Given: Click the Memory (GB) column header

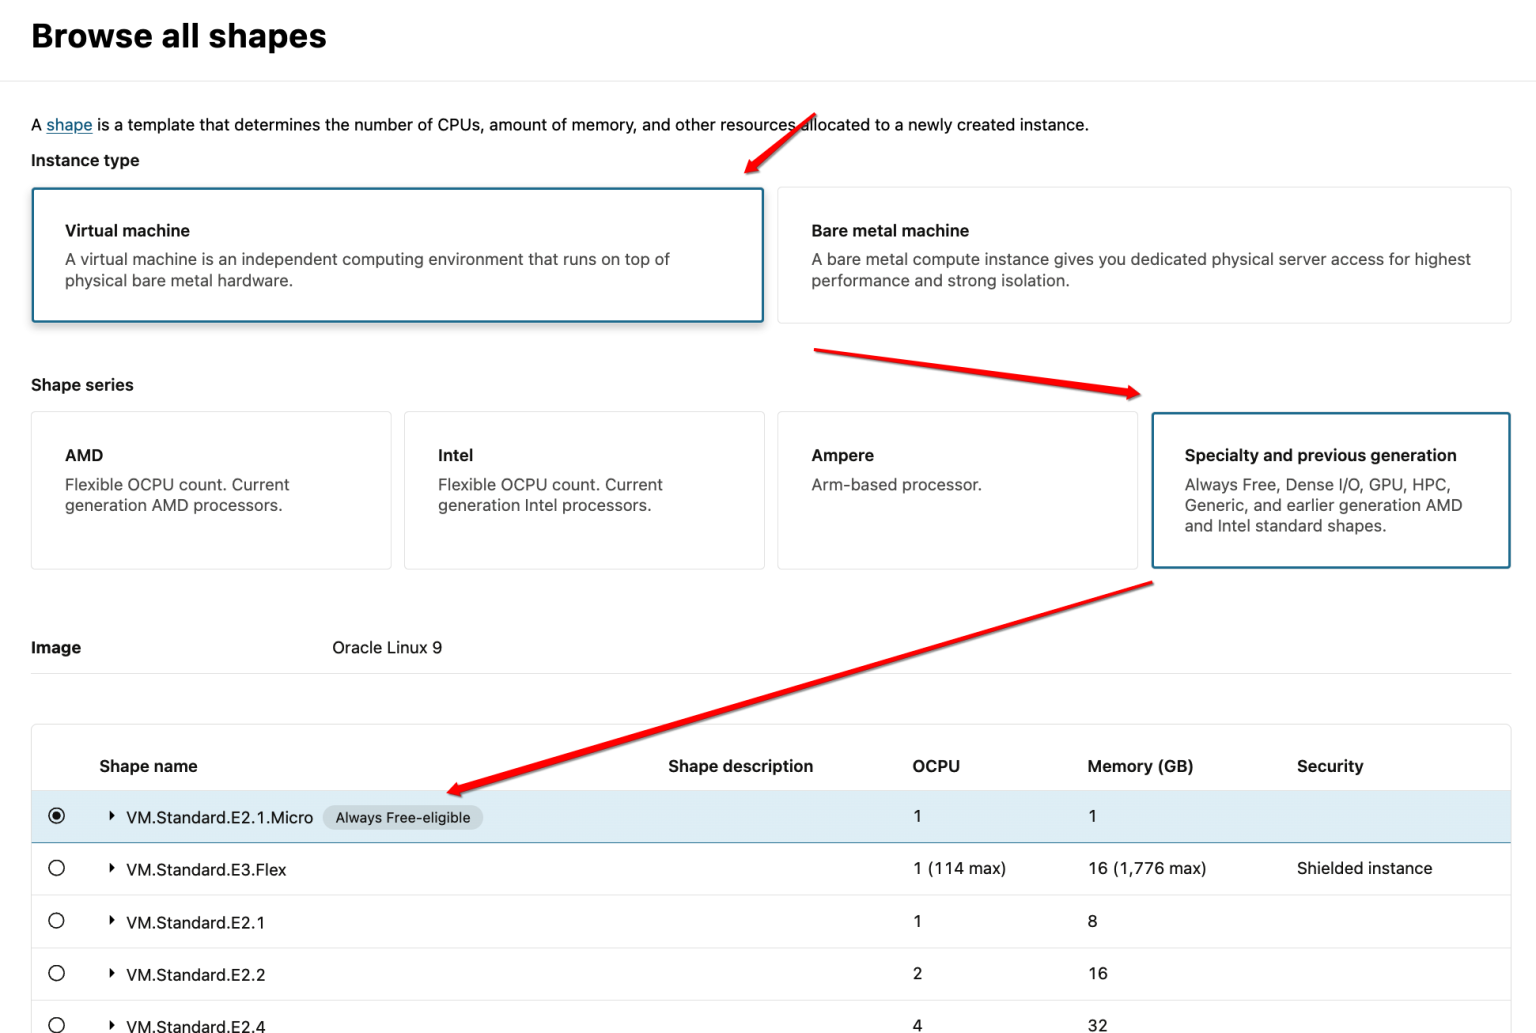Looking at the screenshot, I should click(1140, 766).
